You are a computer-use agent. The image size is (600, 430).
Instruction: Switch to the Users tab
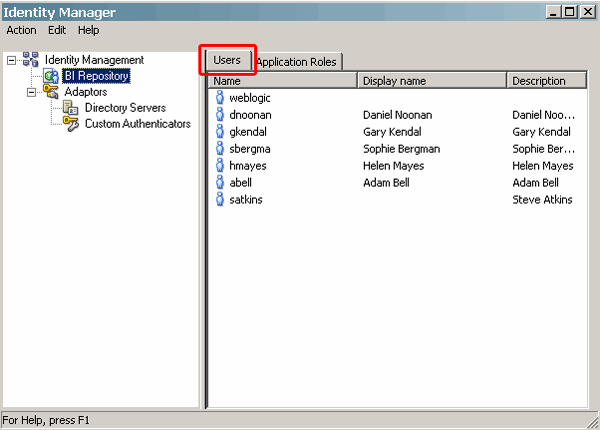coord(227,60)
